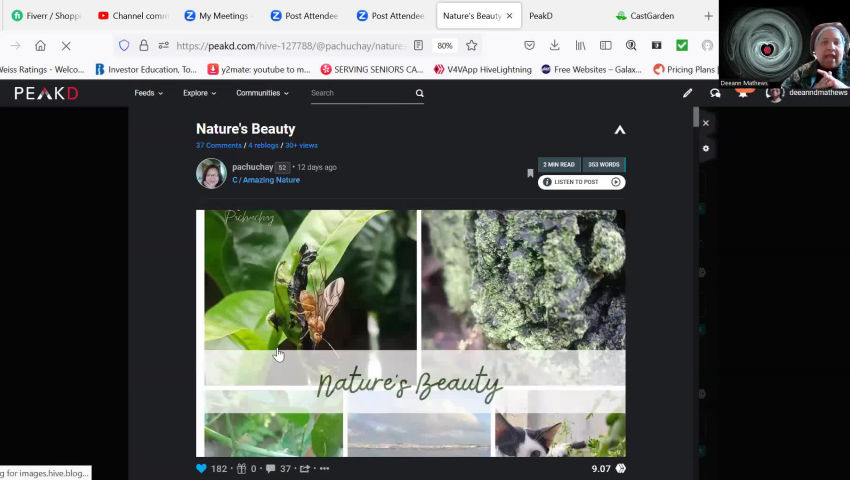Switch to the Fiverr / Shopp tab
The image size is (850, 480).
pyautogui.click(x=47, y=16)
